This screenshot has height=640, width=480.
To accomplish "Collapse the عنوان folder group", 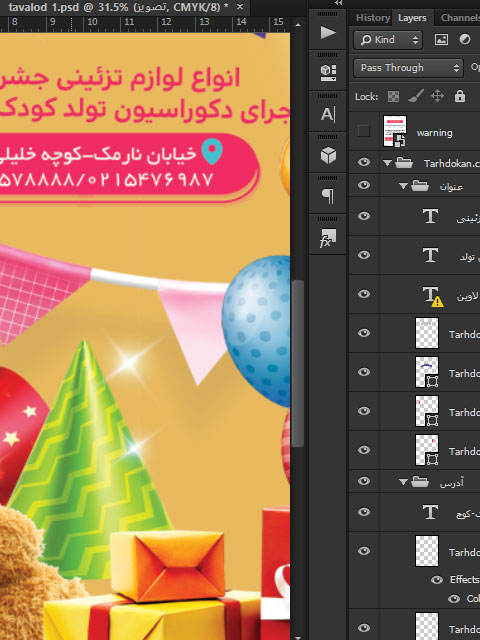I will point(403,186).
